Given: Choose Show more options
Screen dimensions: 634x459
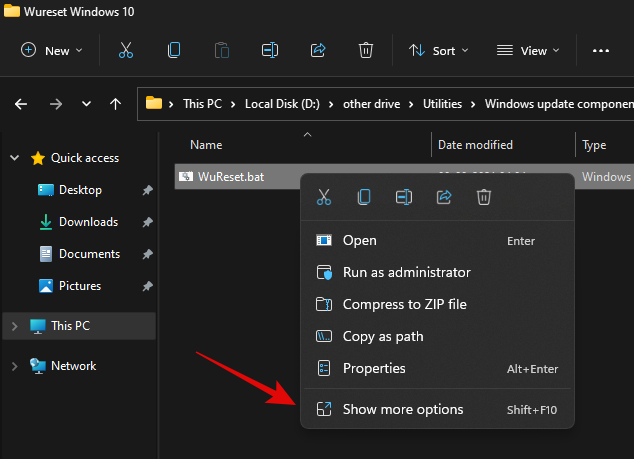Looking at the screenshot, I should 403,409.
